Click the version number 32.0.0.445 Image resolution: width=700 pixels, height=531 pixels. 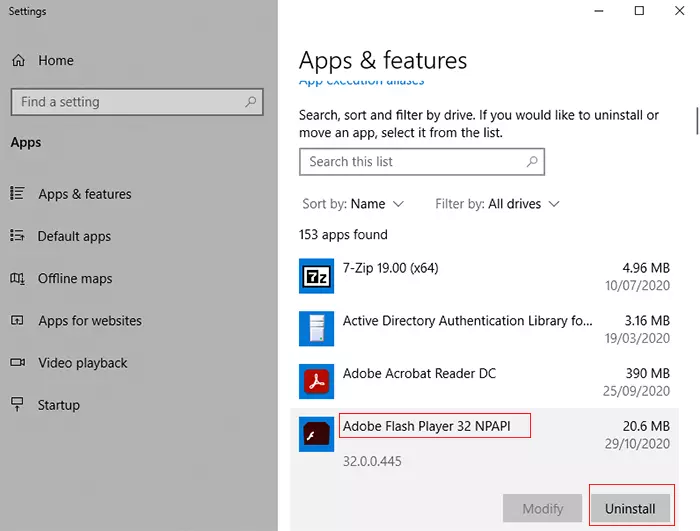click(372, 461)
